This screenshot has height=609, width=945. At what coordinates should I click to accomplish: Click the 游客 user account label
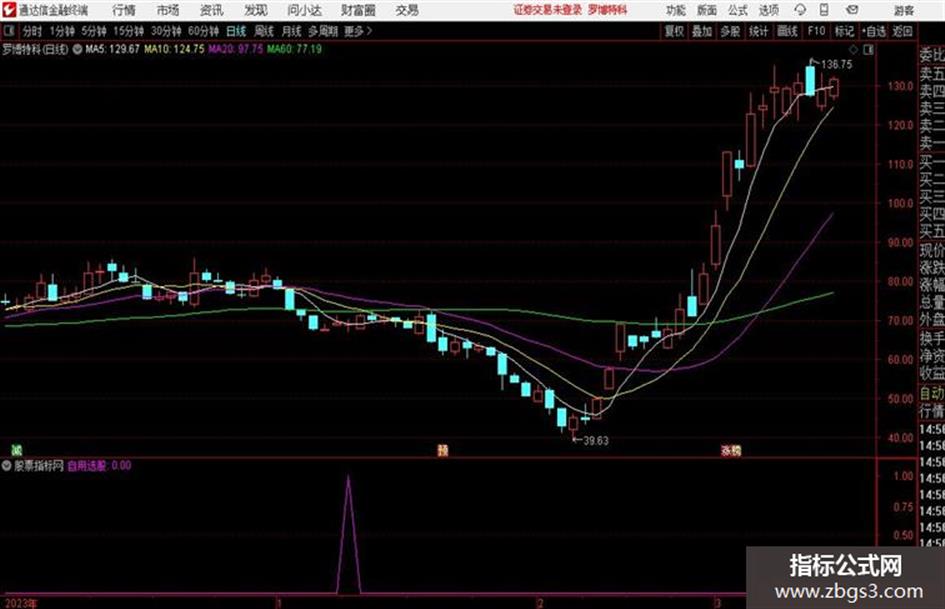pyautogui.click(x=903, y=10)
